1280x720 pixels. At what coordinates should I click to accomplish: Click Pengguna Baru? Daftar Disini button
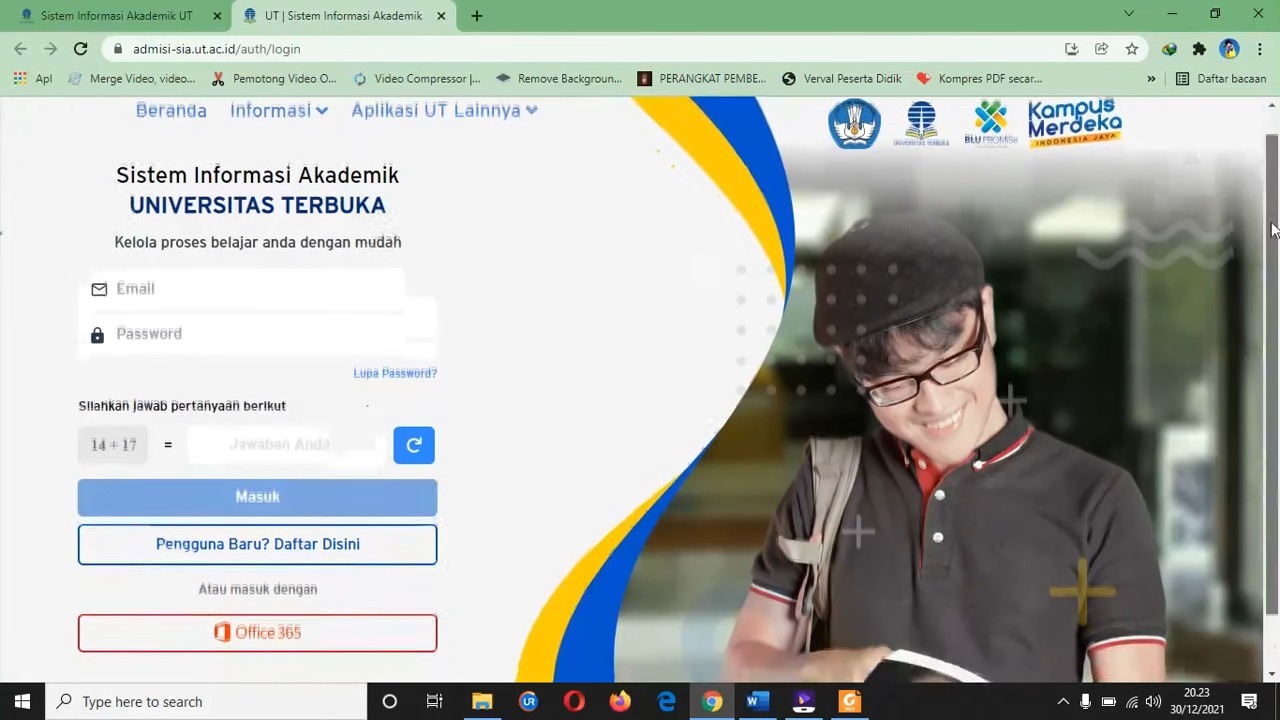(x=258, y=544)
